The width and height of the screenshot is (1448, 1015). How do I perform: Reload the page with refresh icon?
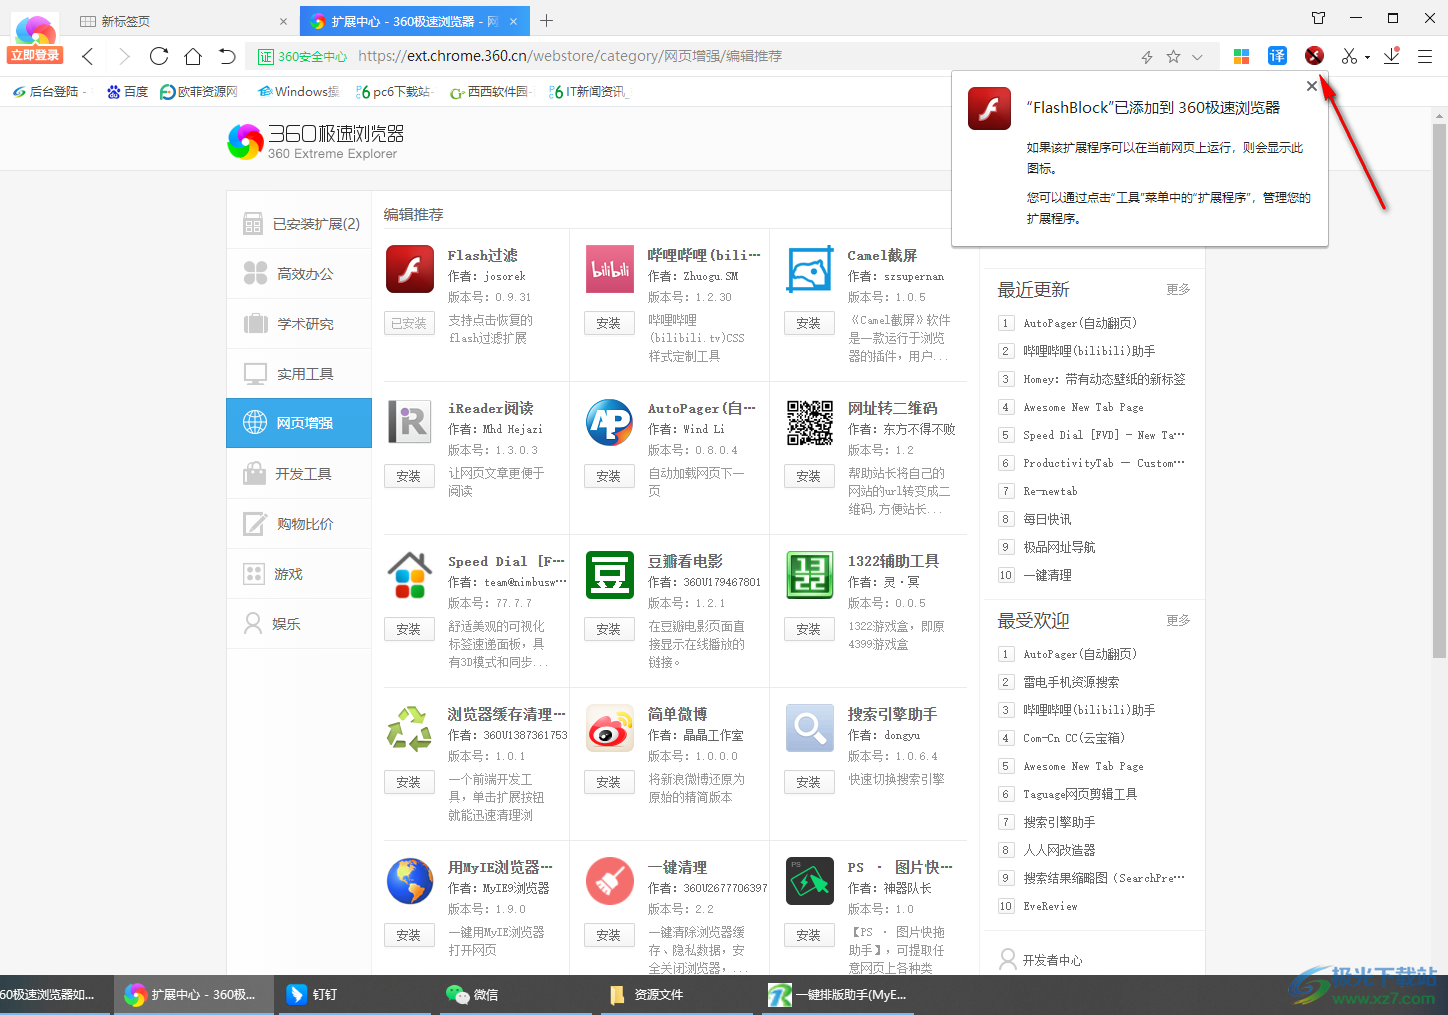pyautogui.click(x=159, y=56)
